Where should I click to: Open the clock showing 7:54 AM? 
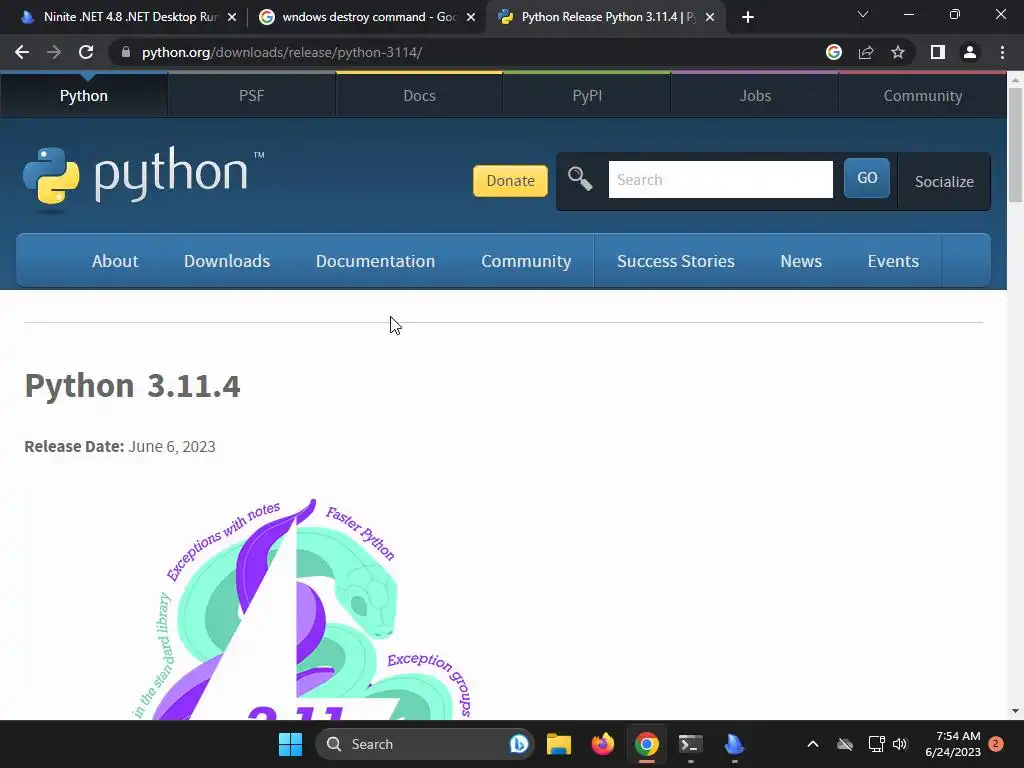[x=953, y=744]
